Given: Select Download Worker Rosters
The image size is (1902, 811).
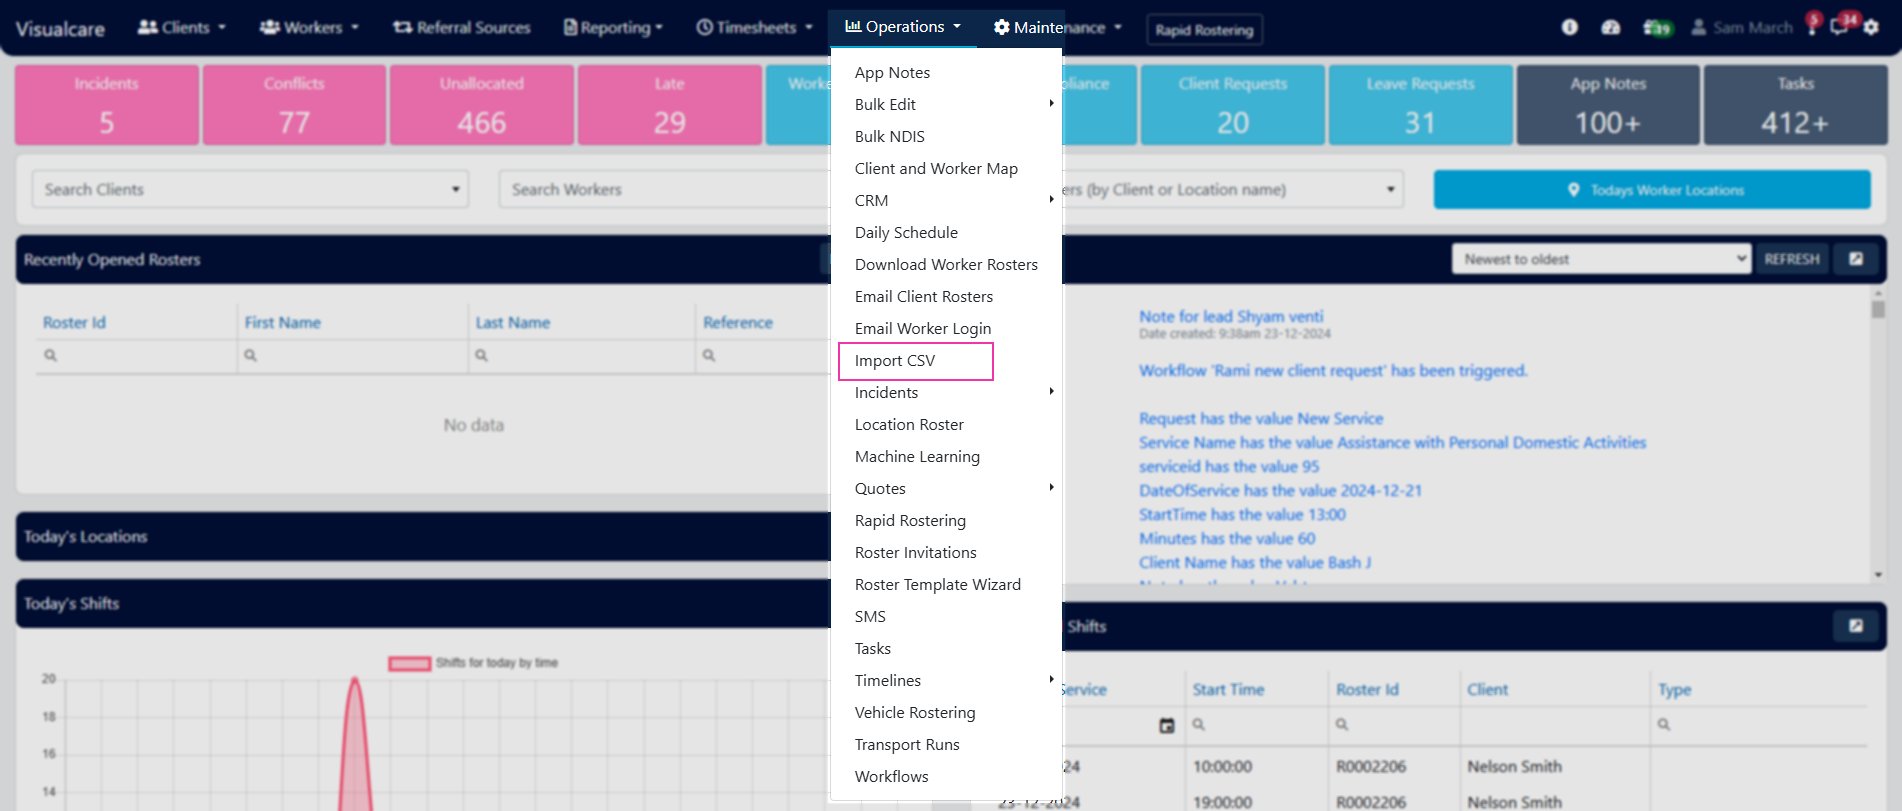Looking at the screenshot, I should (946, 264).
